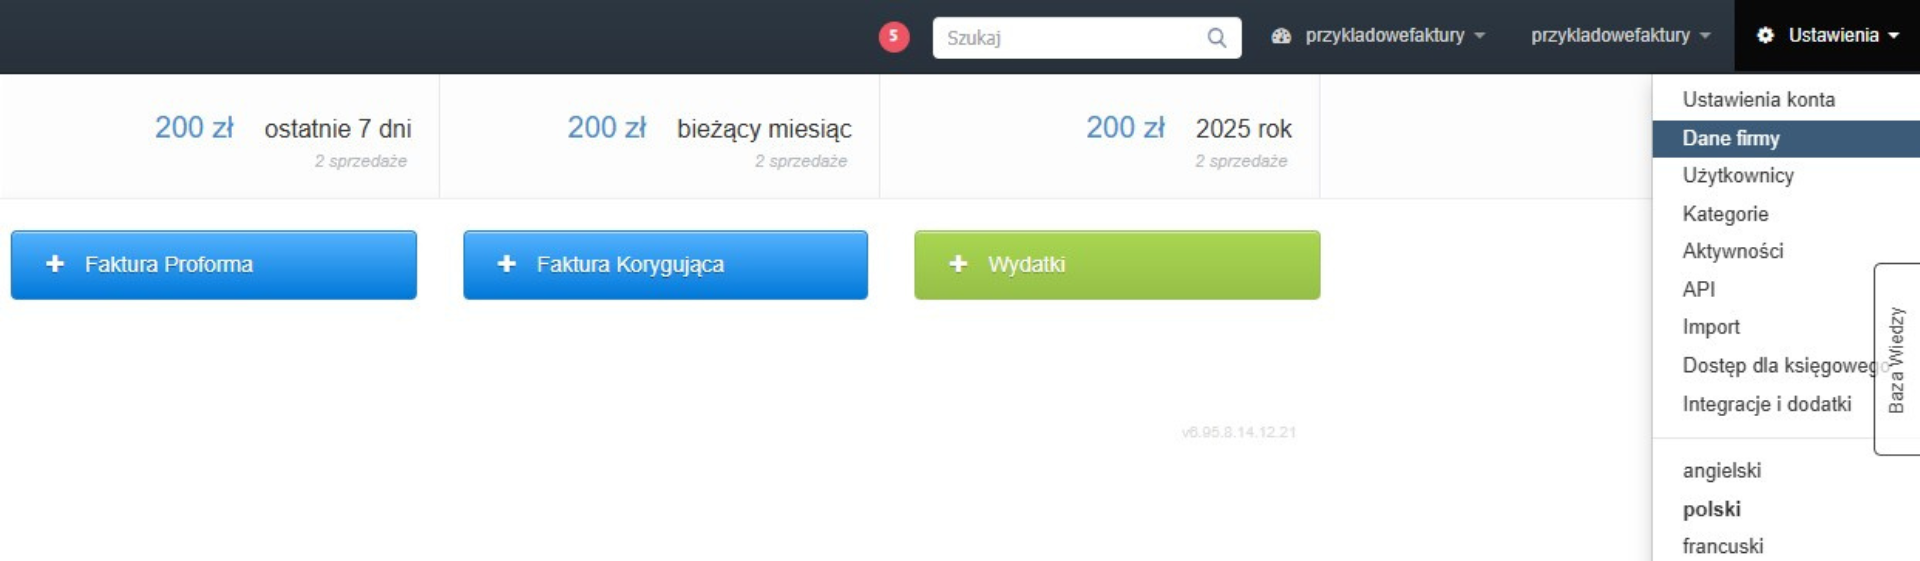Viewport: 1920px width, 561px height.
Task: Click the magnifier icon in the search box
Action: pos(1216,38)
